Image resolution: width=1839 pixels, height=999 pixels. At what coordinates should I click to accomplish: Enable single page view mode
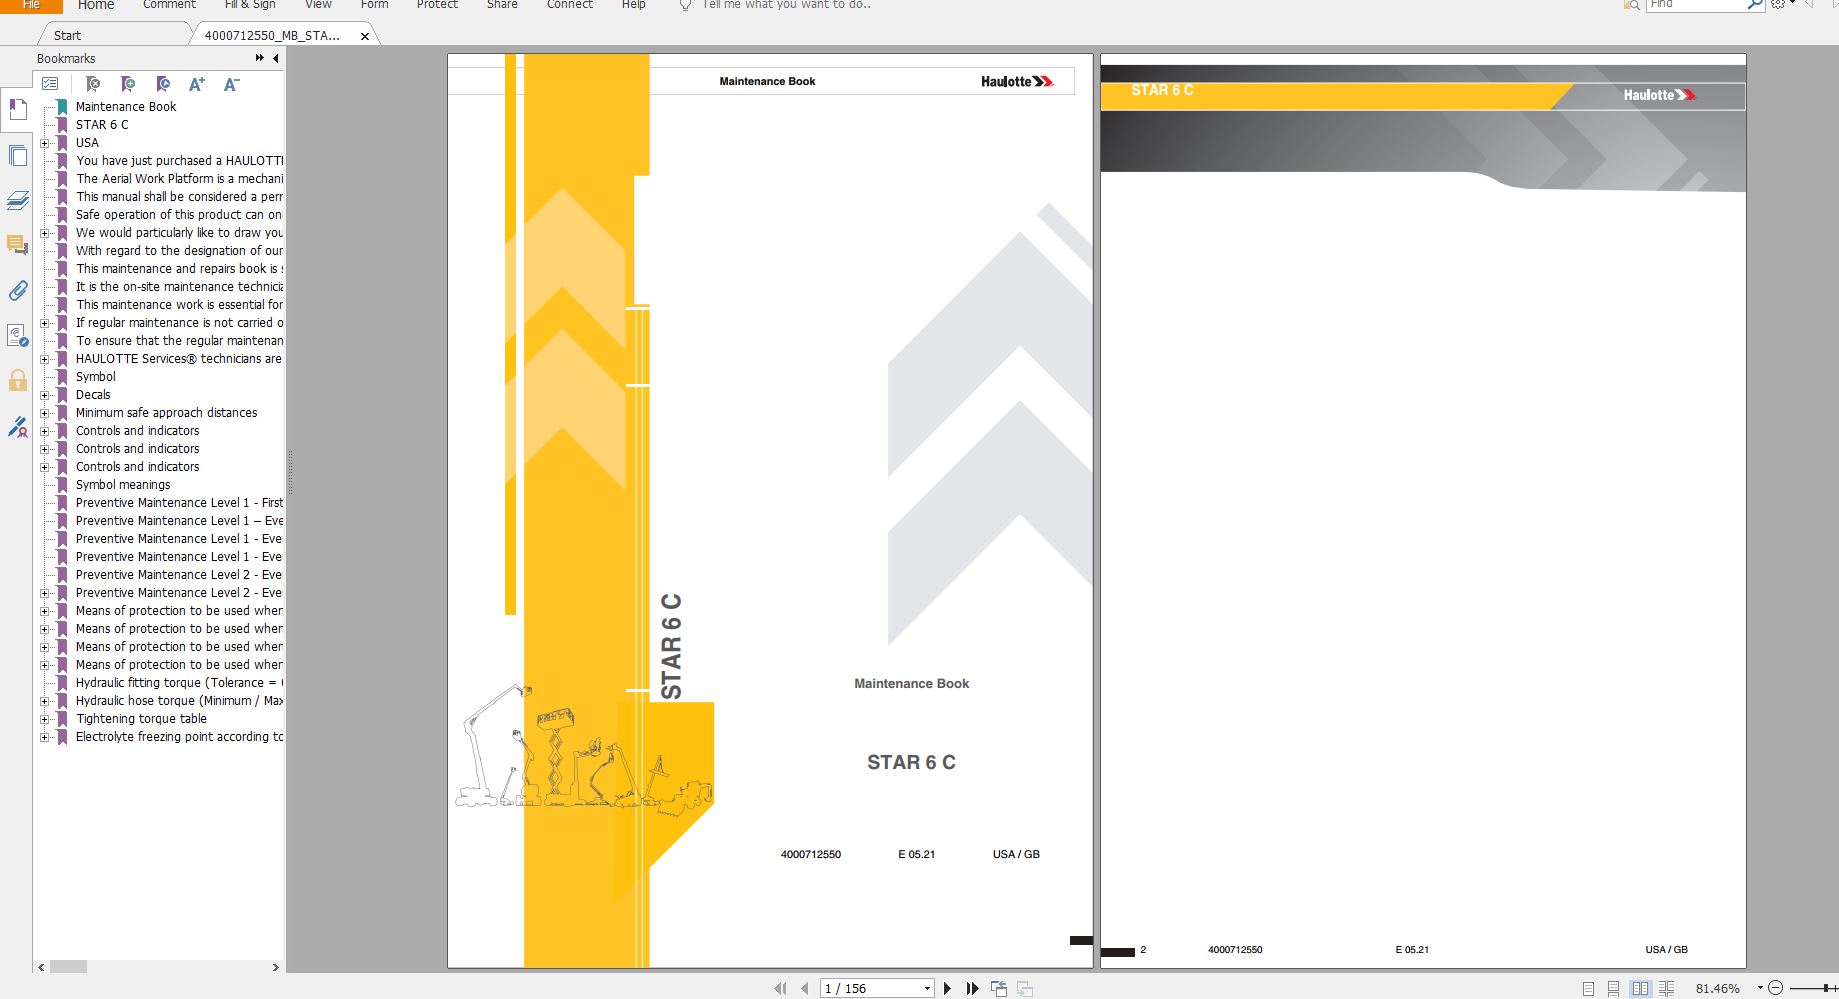point(1588,988)
